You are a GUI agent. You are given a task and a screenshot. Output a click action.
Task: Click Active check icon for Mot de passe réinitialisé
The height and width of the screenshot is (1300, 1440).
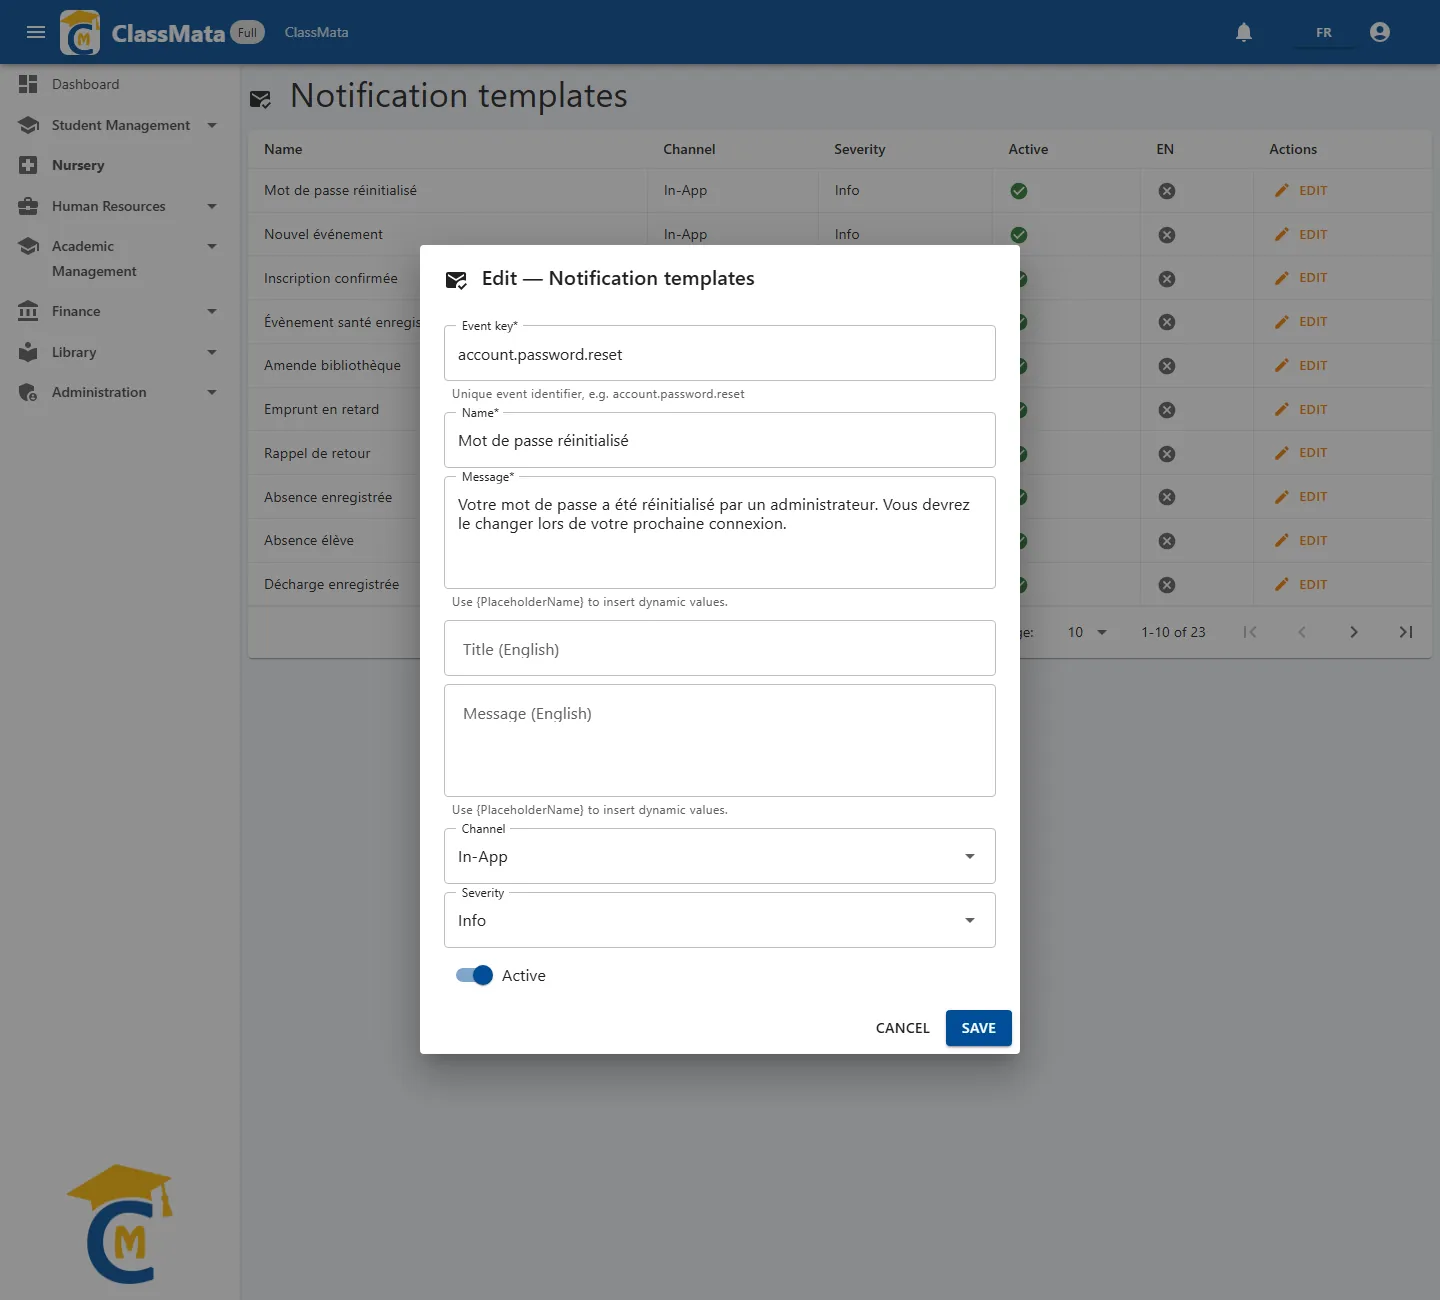pyautogui.click(x=1019, y=191)
